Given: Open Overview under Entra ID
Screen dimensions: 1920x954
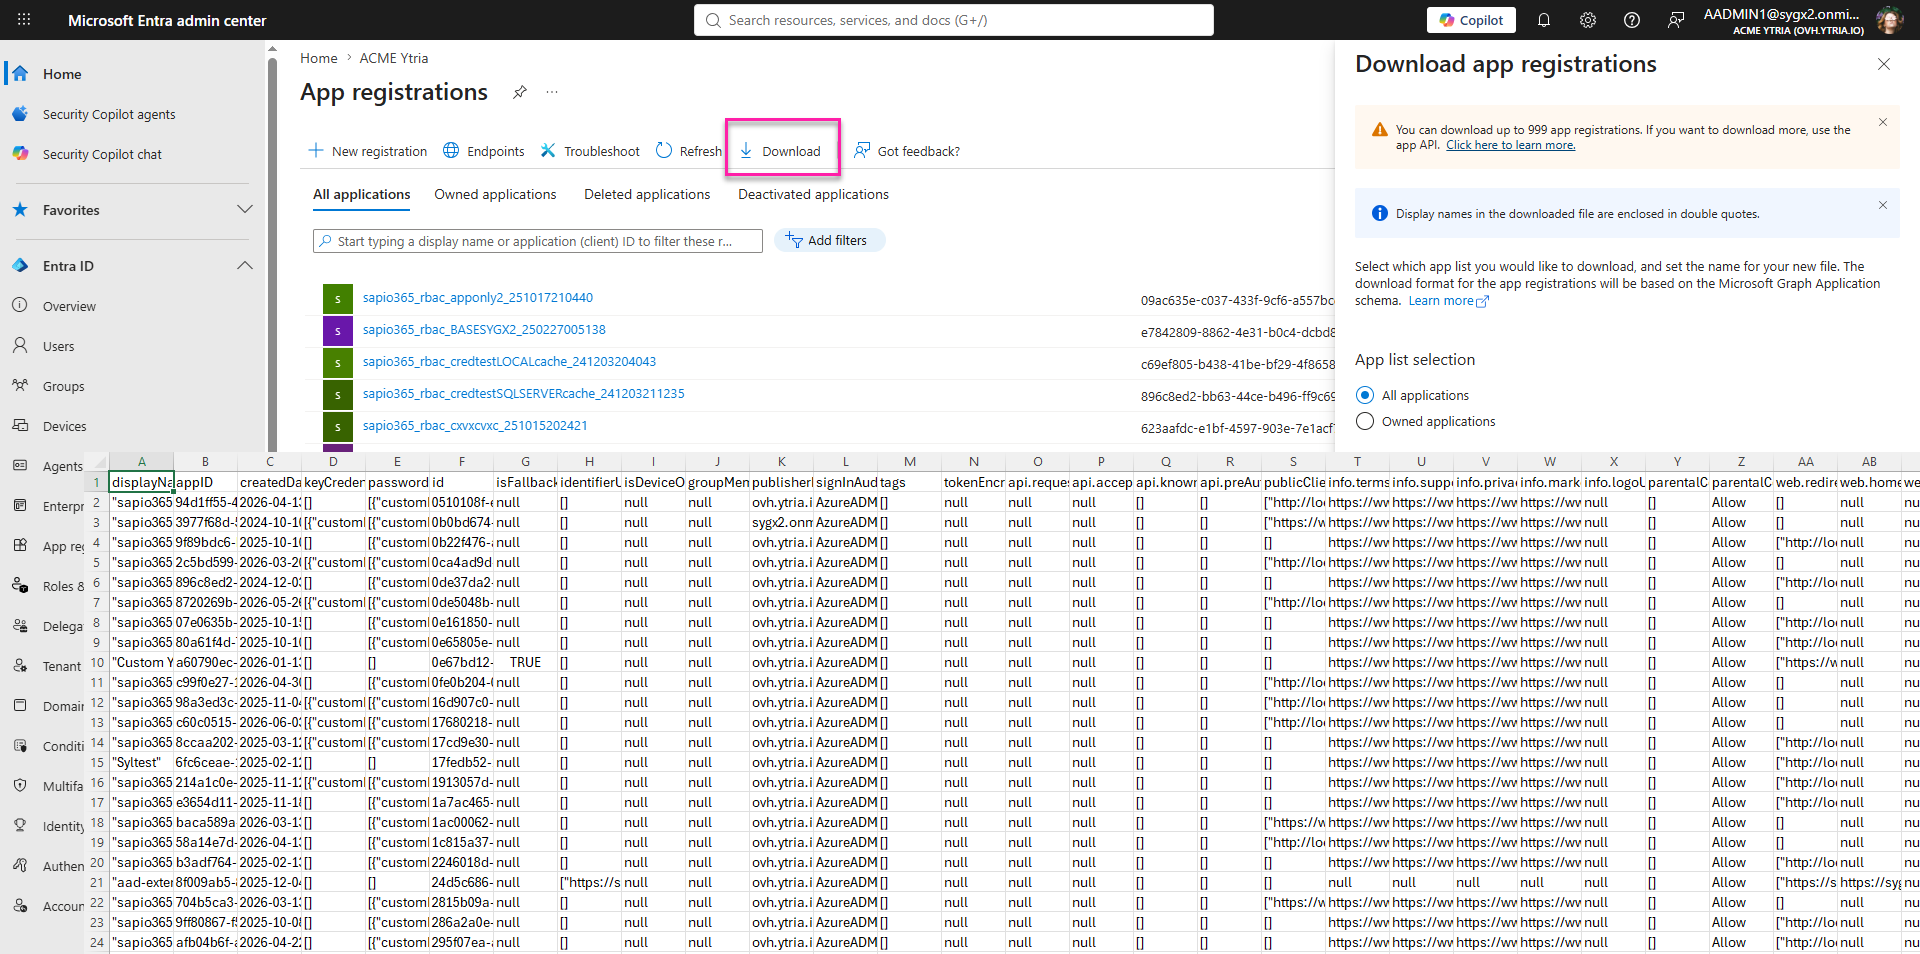Looking at the screenshot, I should [69, 306].
